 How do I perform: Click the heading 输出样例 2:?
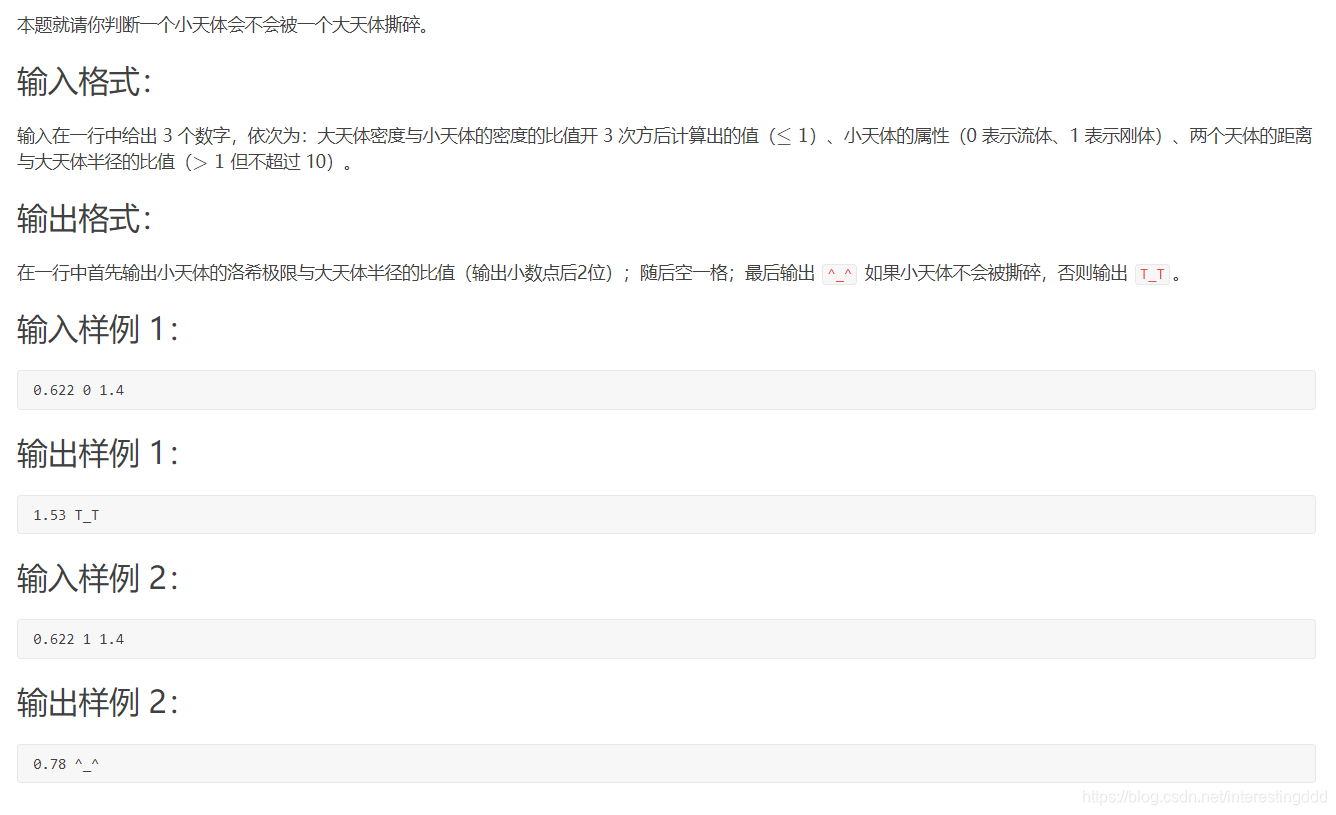[98, 703]
